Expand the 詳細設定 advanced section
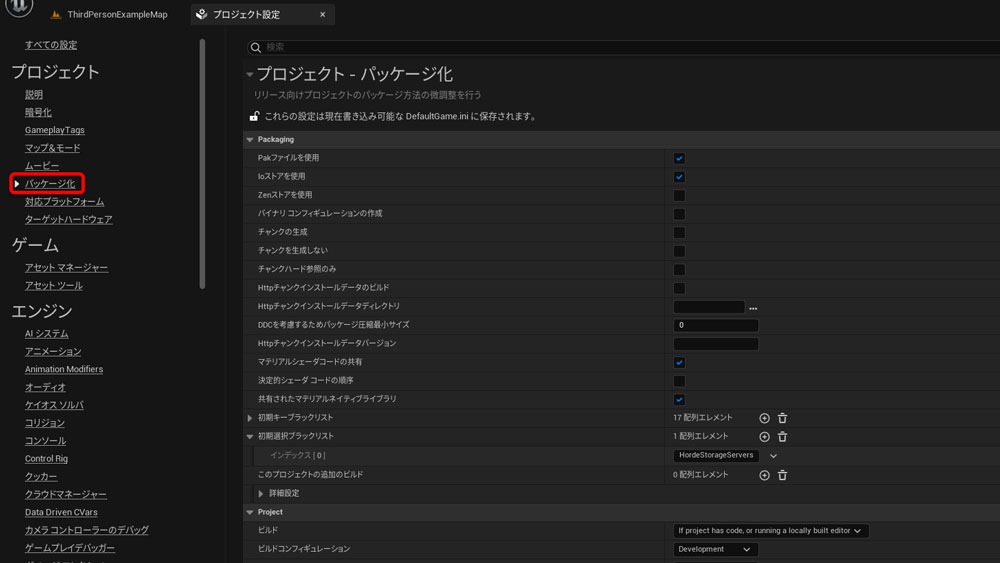 pyautogui.click(x=260, y=494)
